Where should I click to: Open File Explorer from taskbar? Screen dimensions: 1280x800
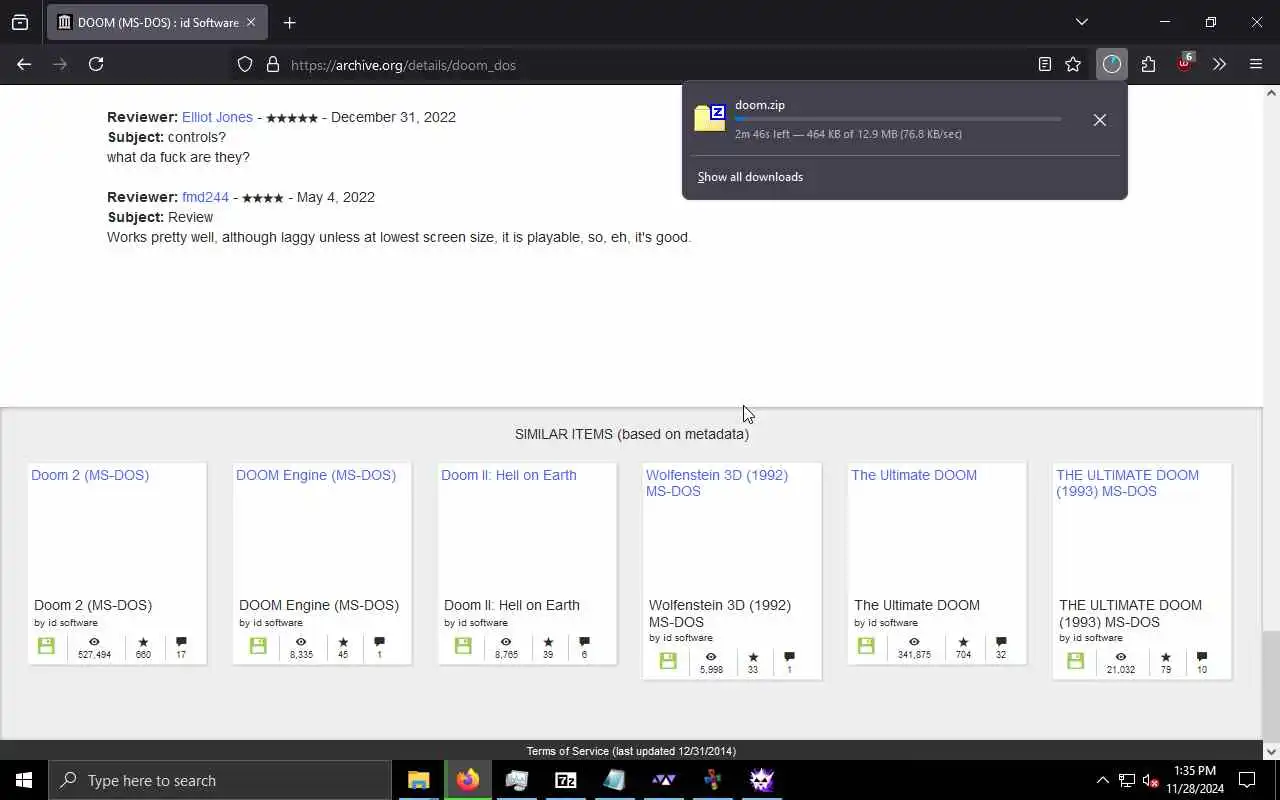tap(418, 780)
